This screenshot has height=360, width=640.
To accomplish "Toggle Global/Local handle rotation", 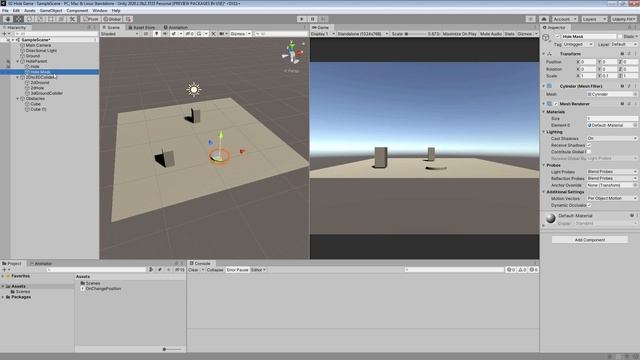I will pyautogui.click(x=112, y=19).
